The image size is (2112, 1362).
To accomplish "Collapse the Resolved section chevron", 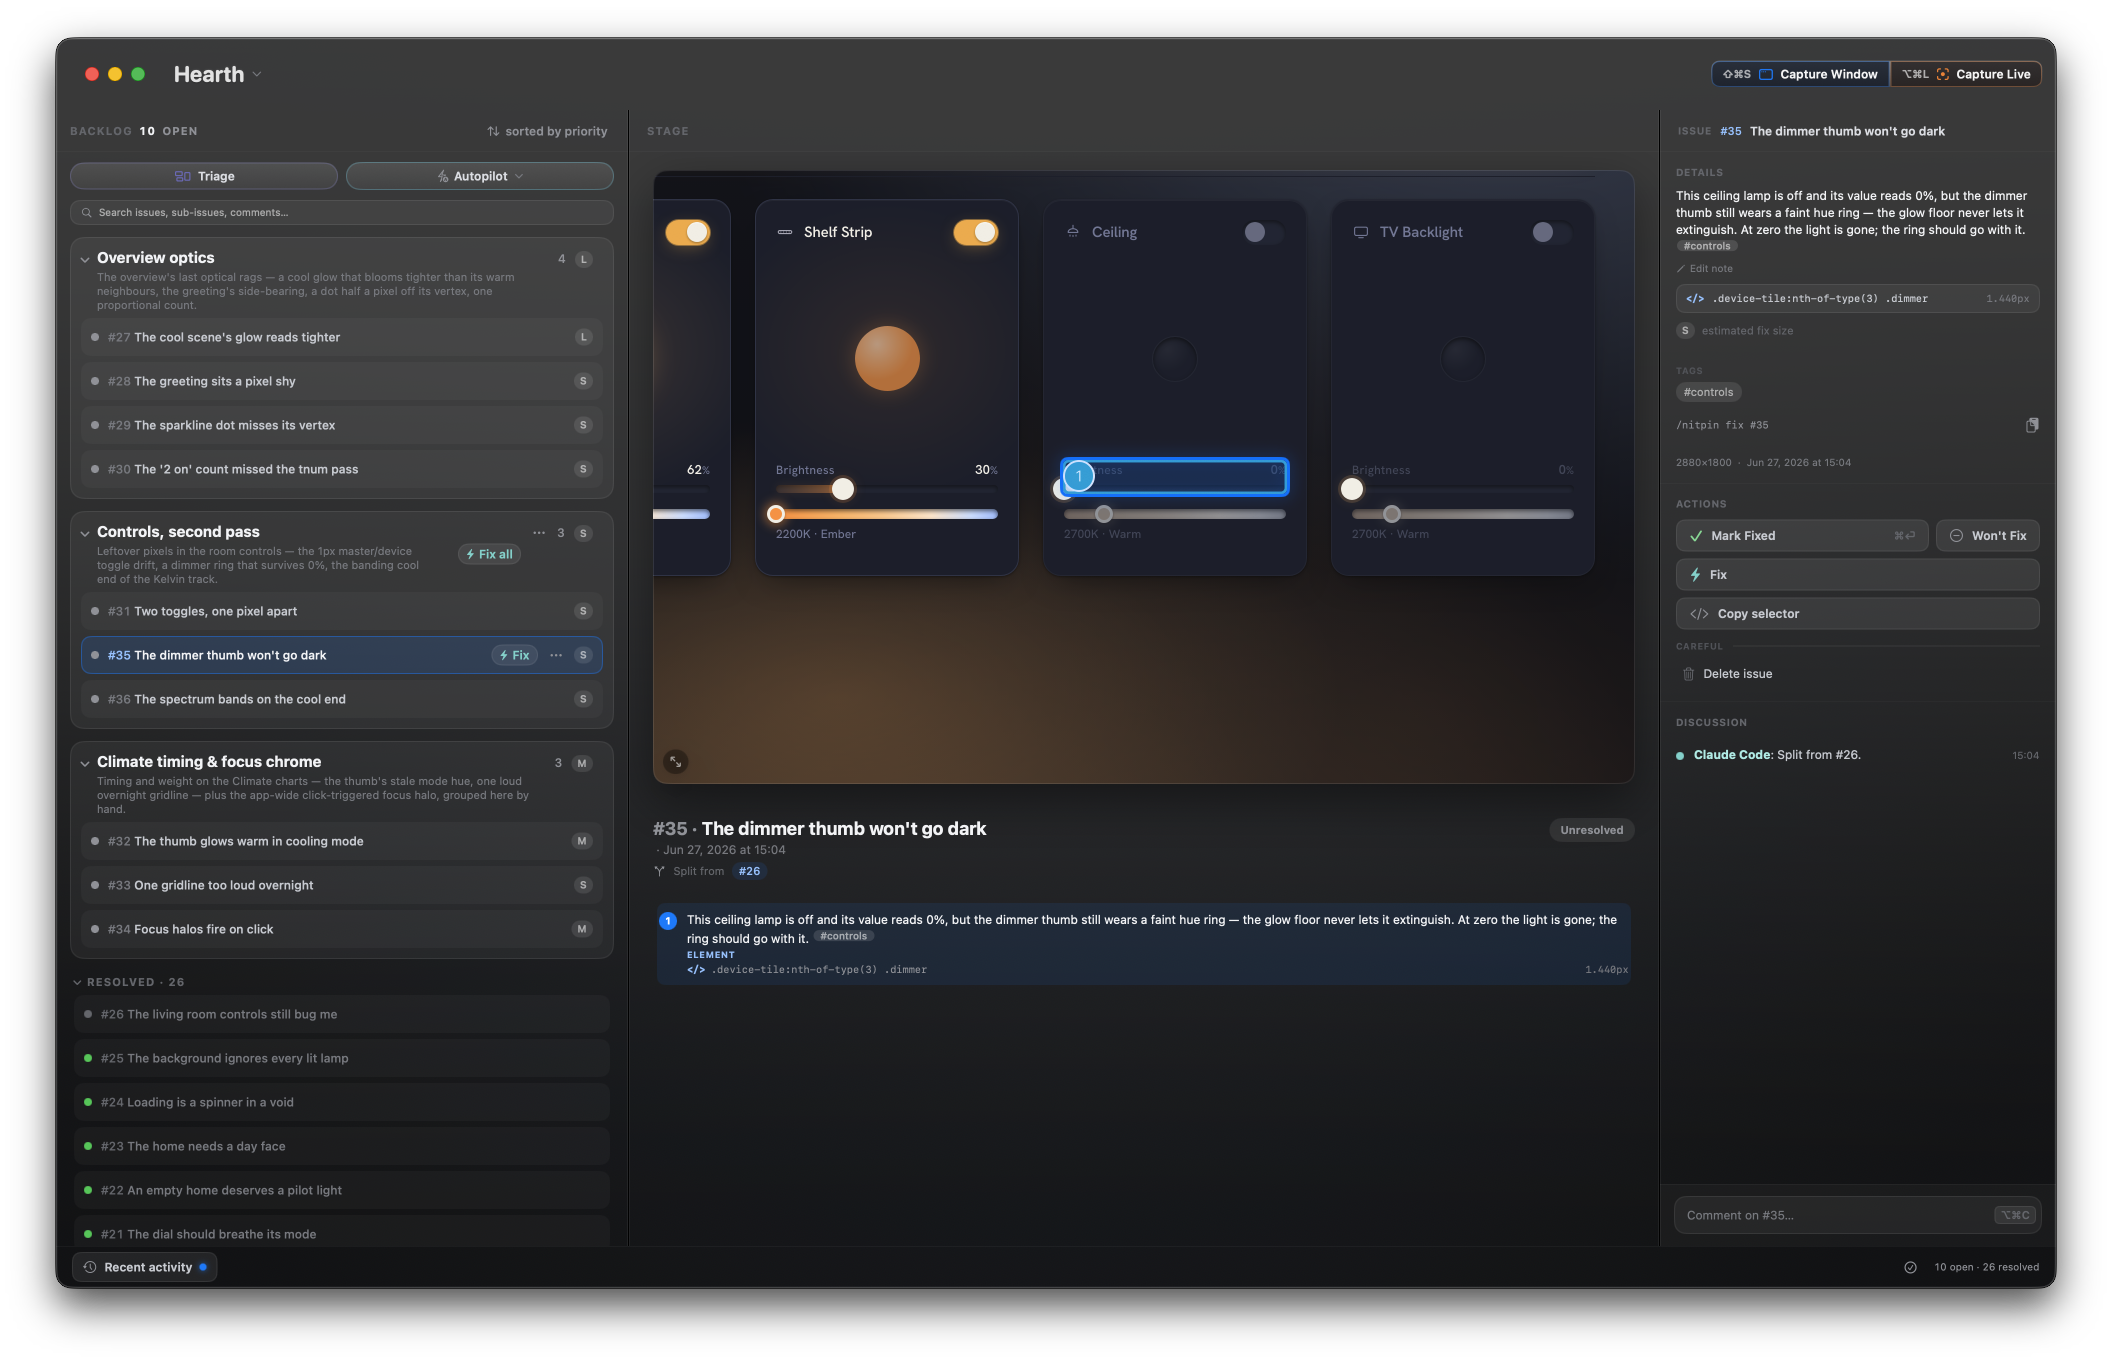I will (78, 982).
